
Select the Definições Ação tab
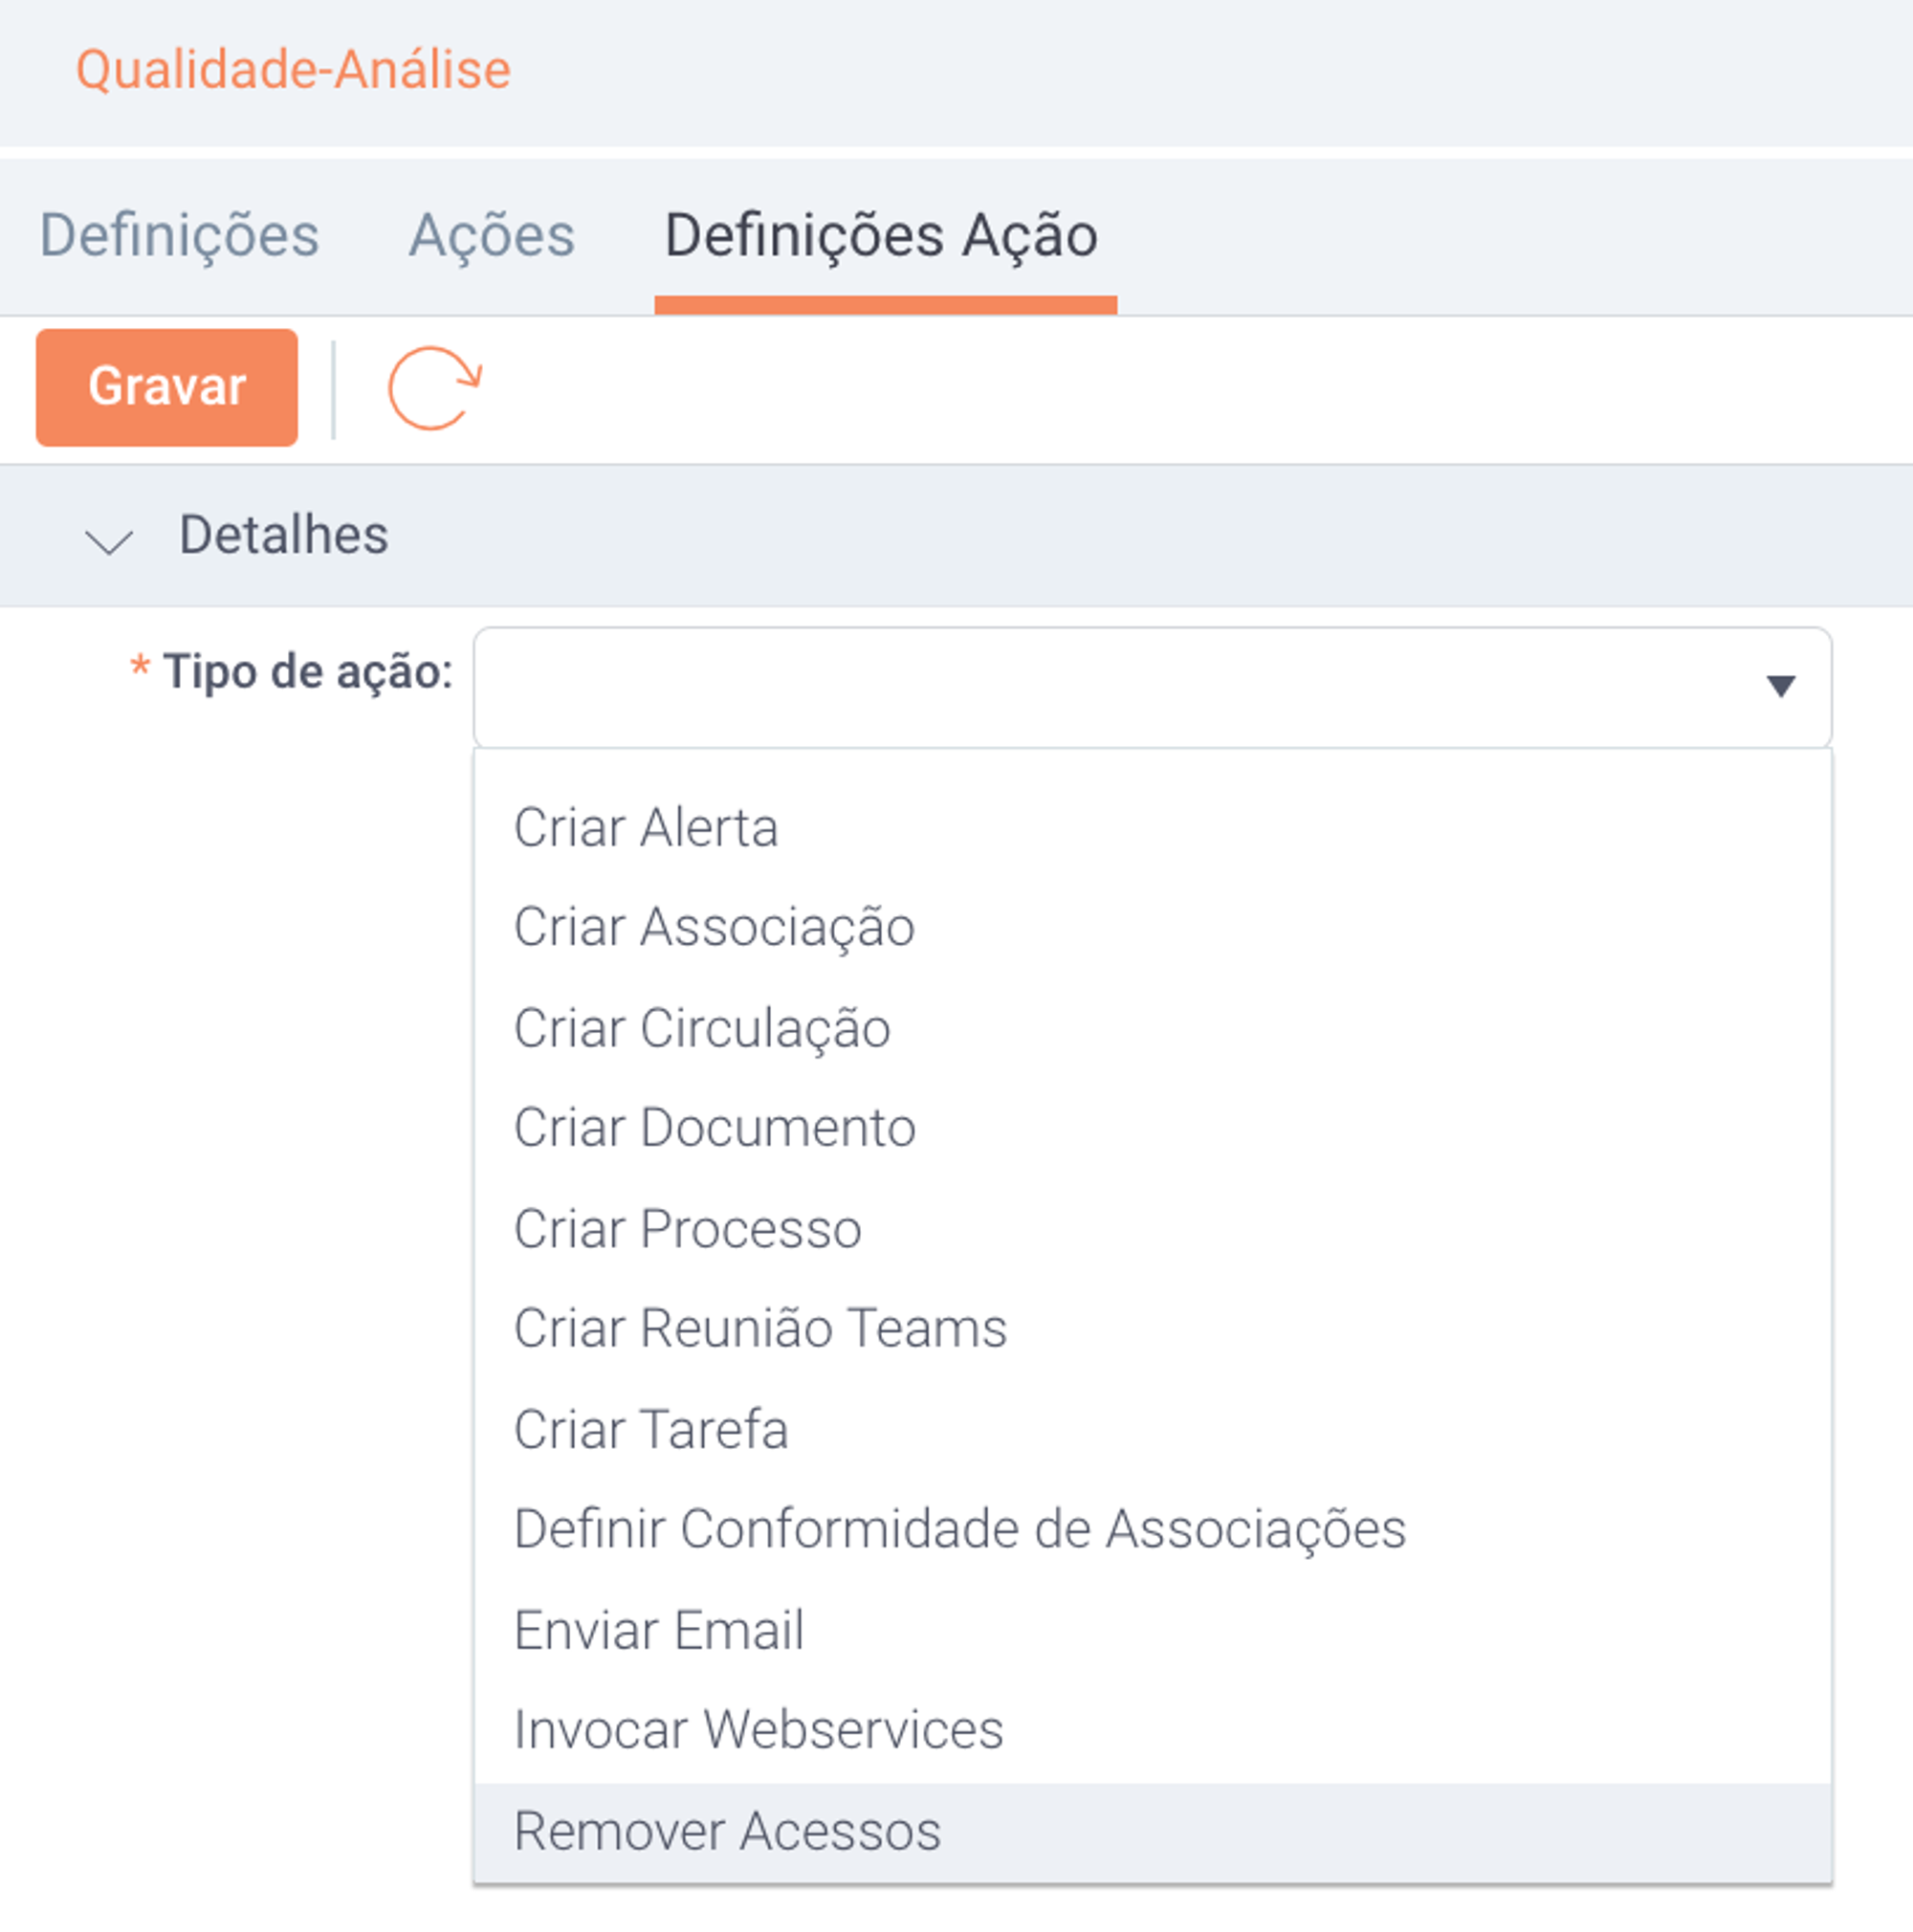(881, 236)
